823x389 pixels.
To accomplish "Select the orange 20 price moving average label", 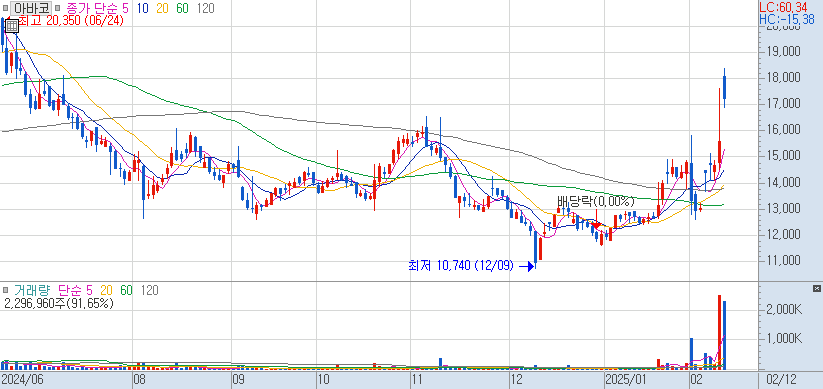I will [163, 8].
